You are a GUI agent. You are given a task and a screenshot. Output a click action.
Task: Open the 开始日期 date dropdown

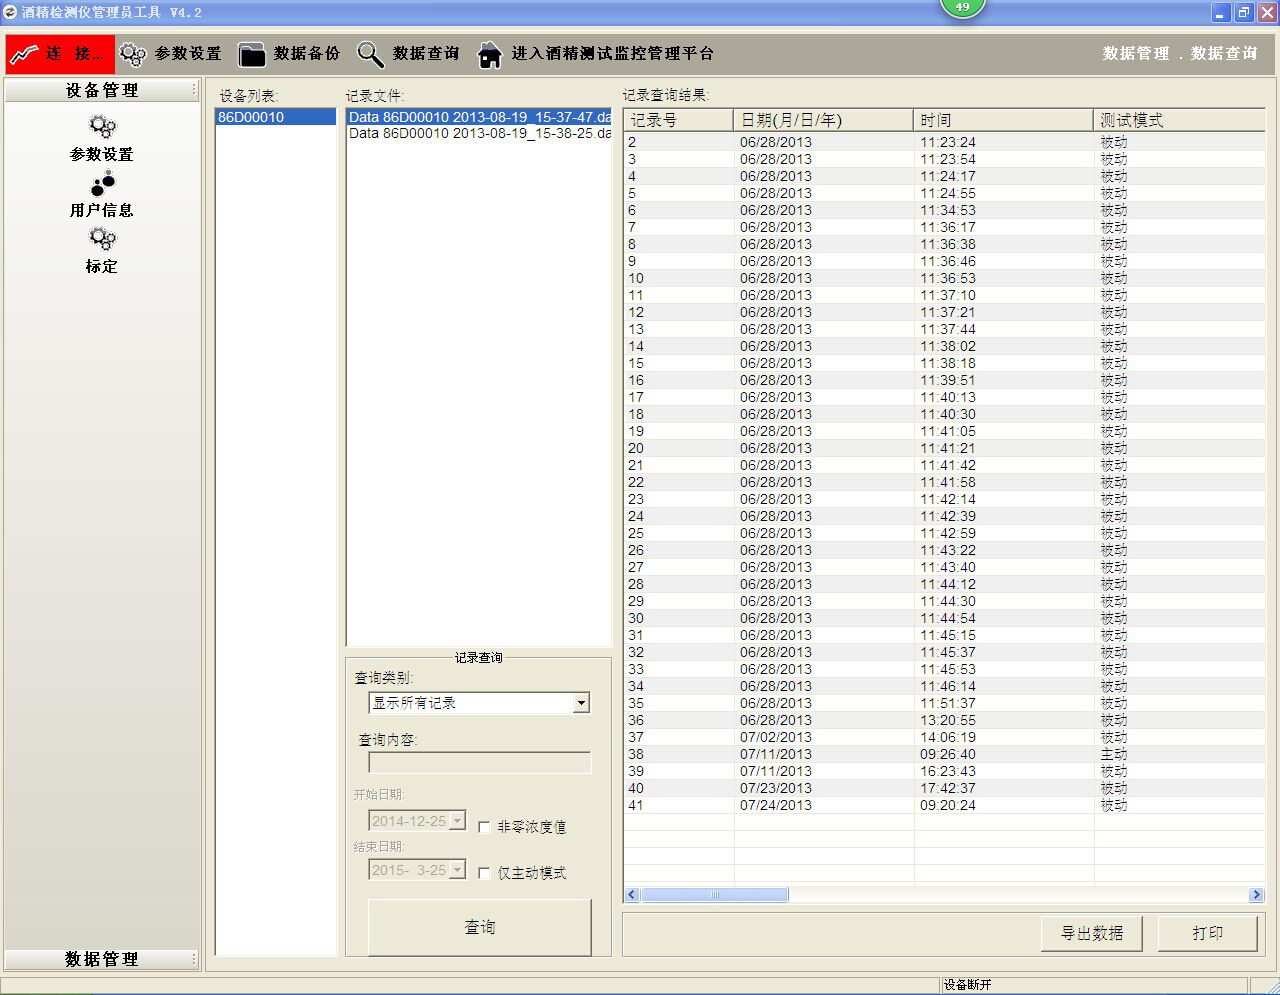[x=458, y=821]
